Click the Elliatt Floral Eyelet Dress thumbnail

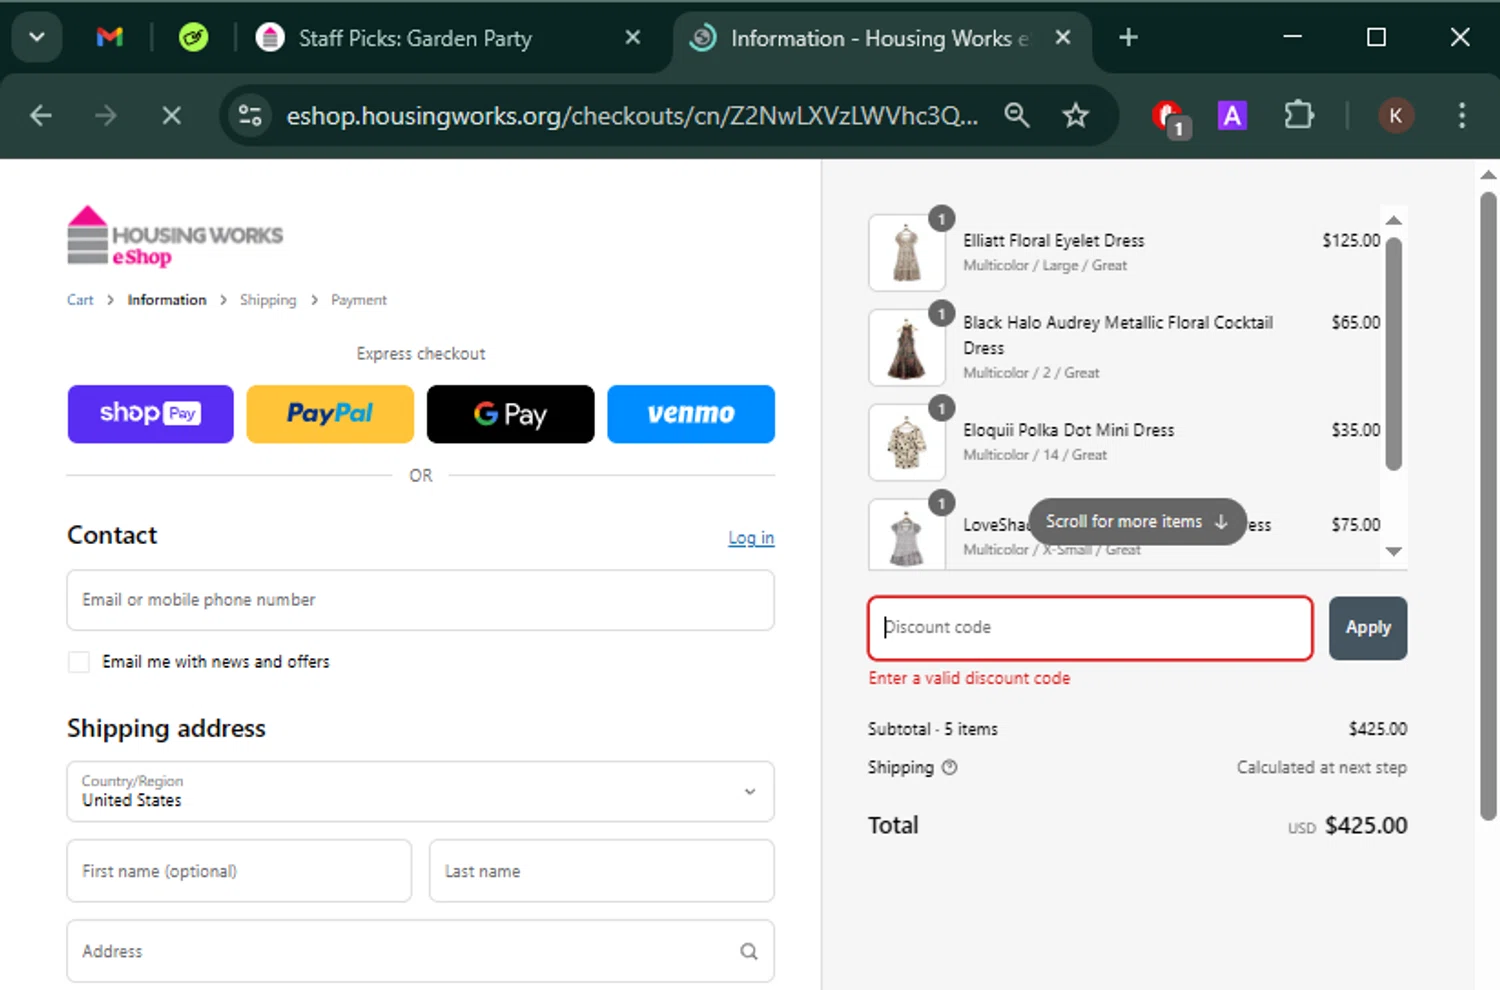[907, 252]
